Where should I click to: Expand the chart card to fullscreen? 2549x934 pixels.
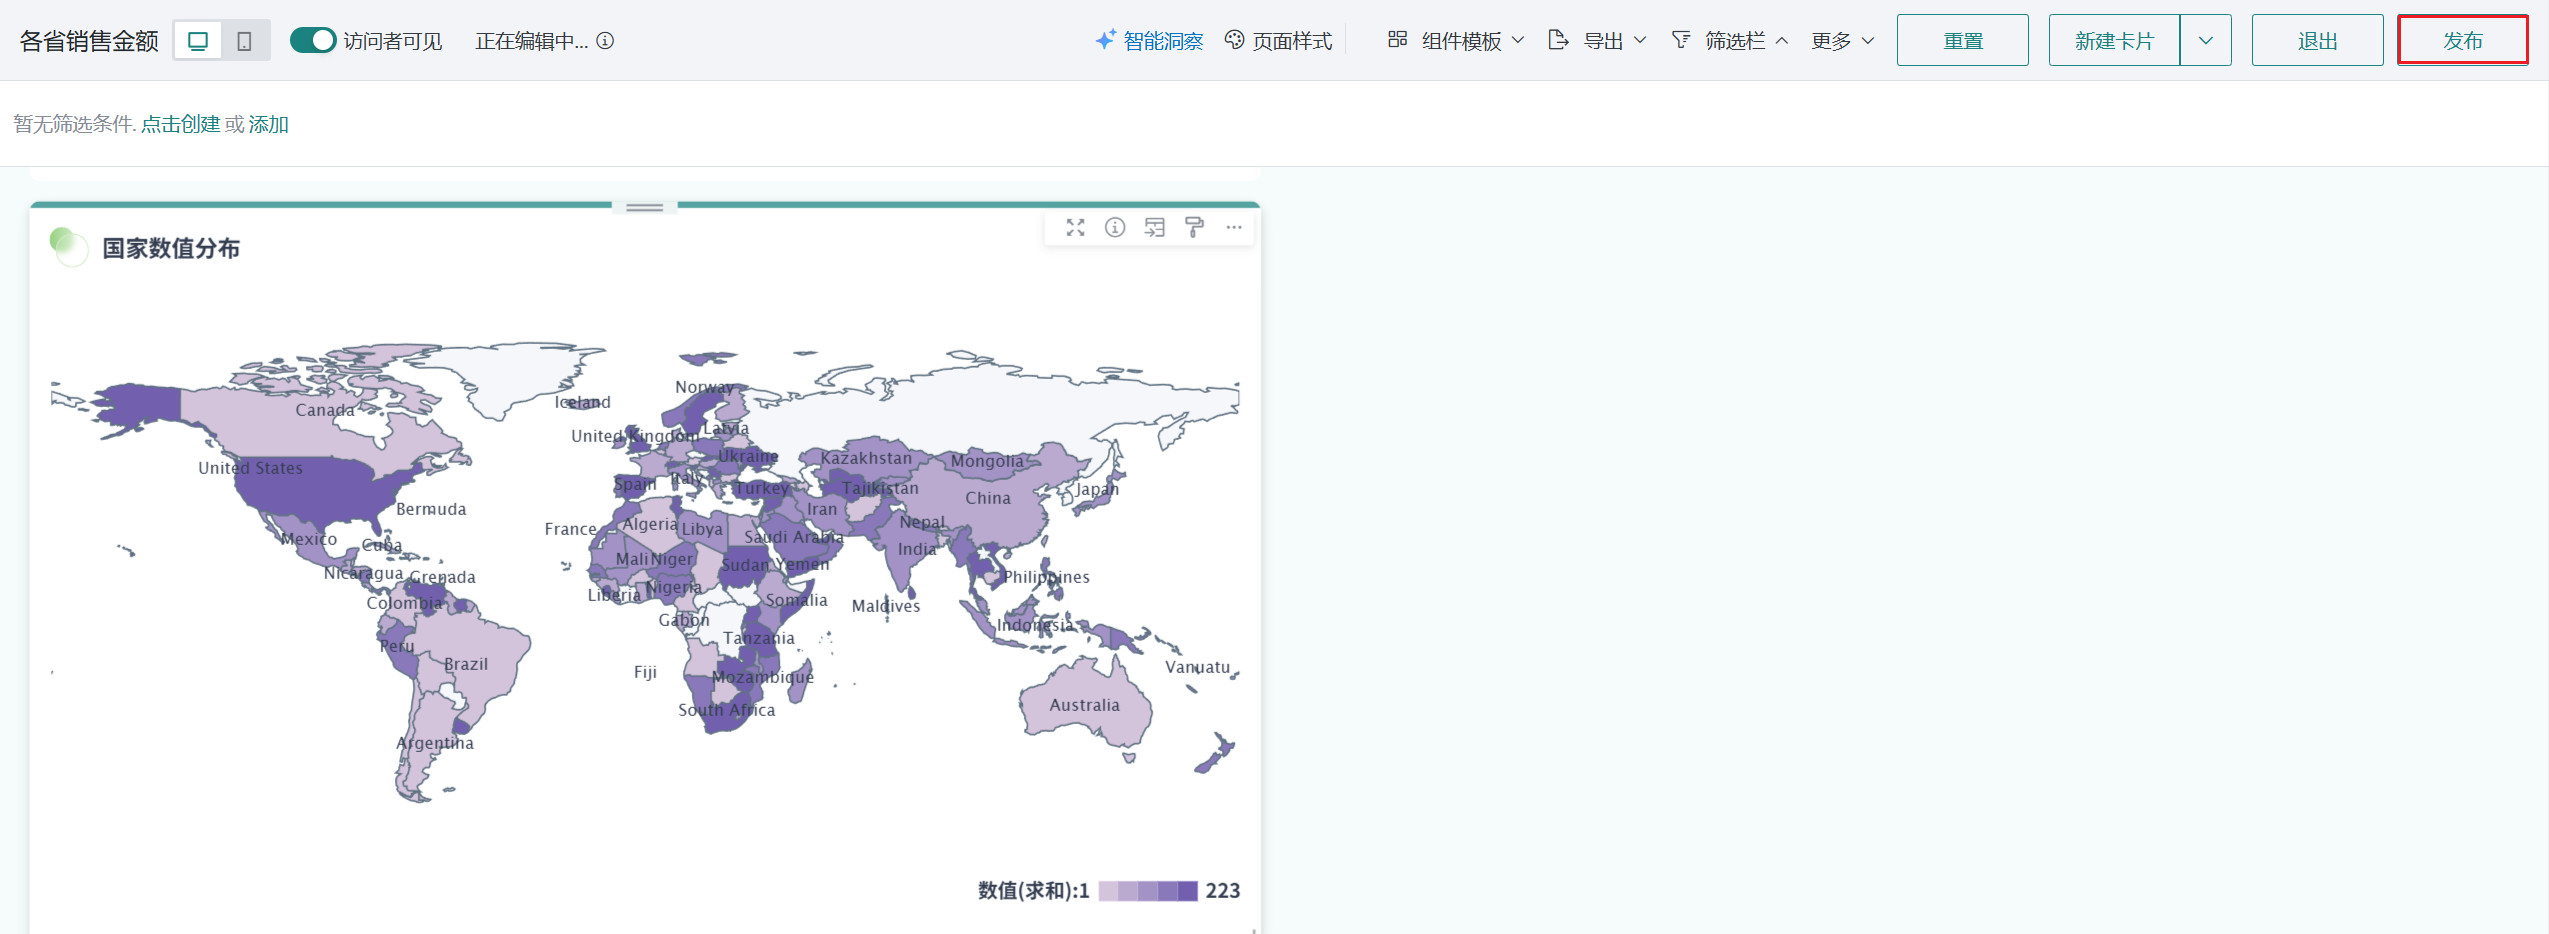1075,228
